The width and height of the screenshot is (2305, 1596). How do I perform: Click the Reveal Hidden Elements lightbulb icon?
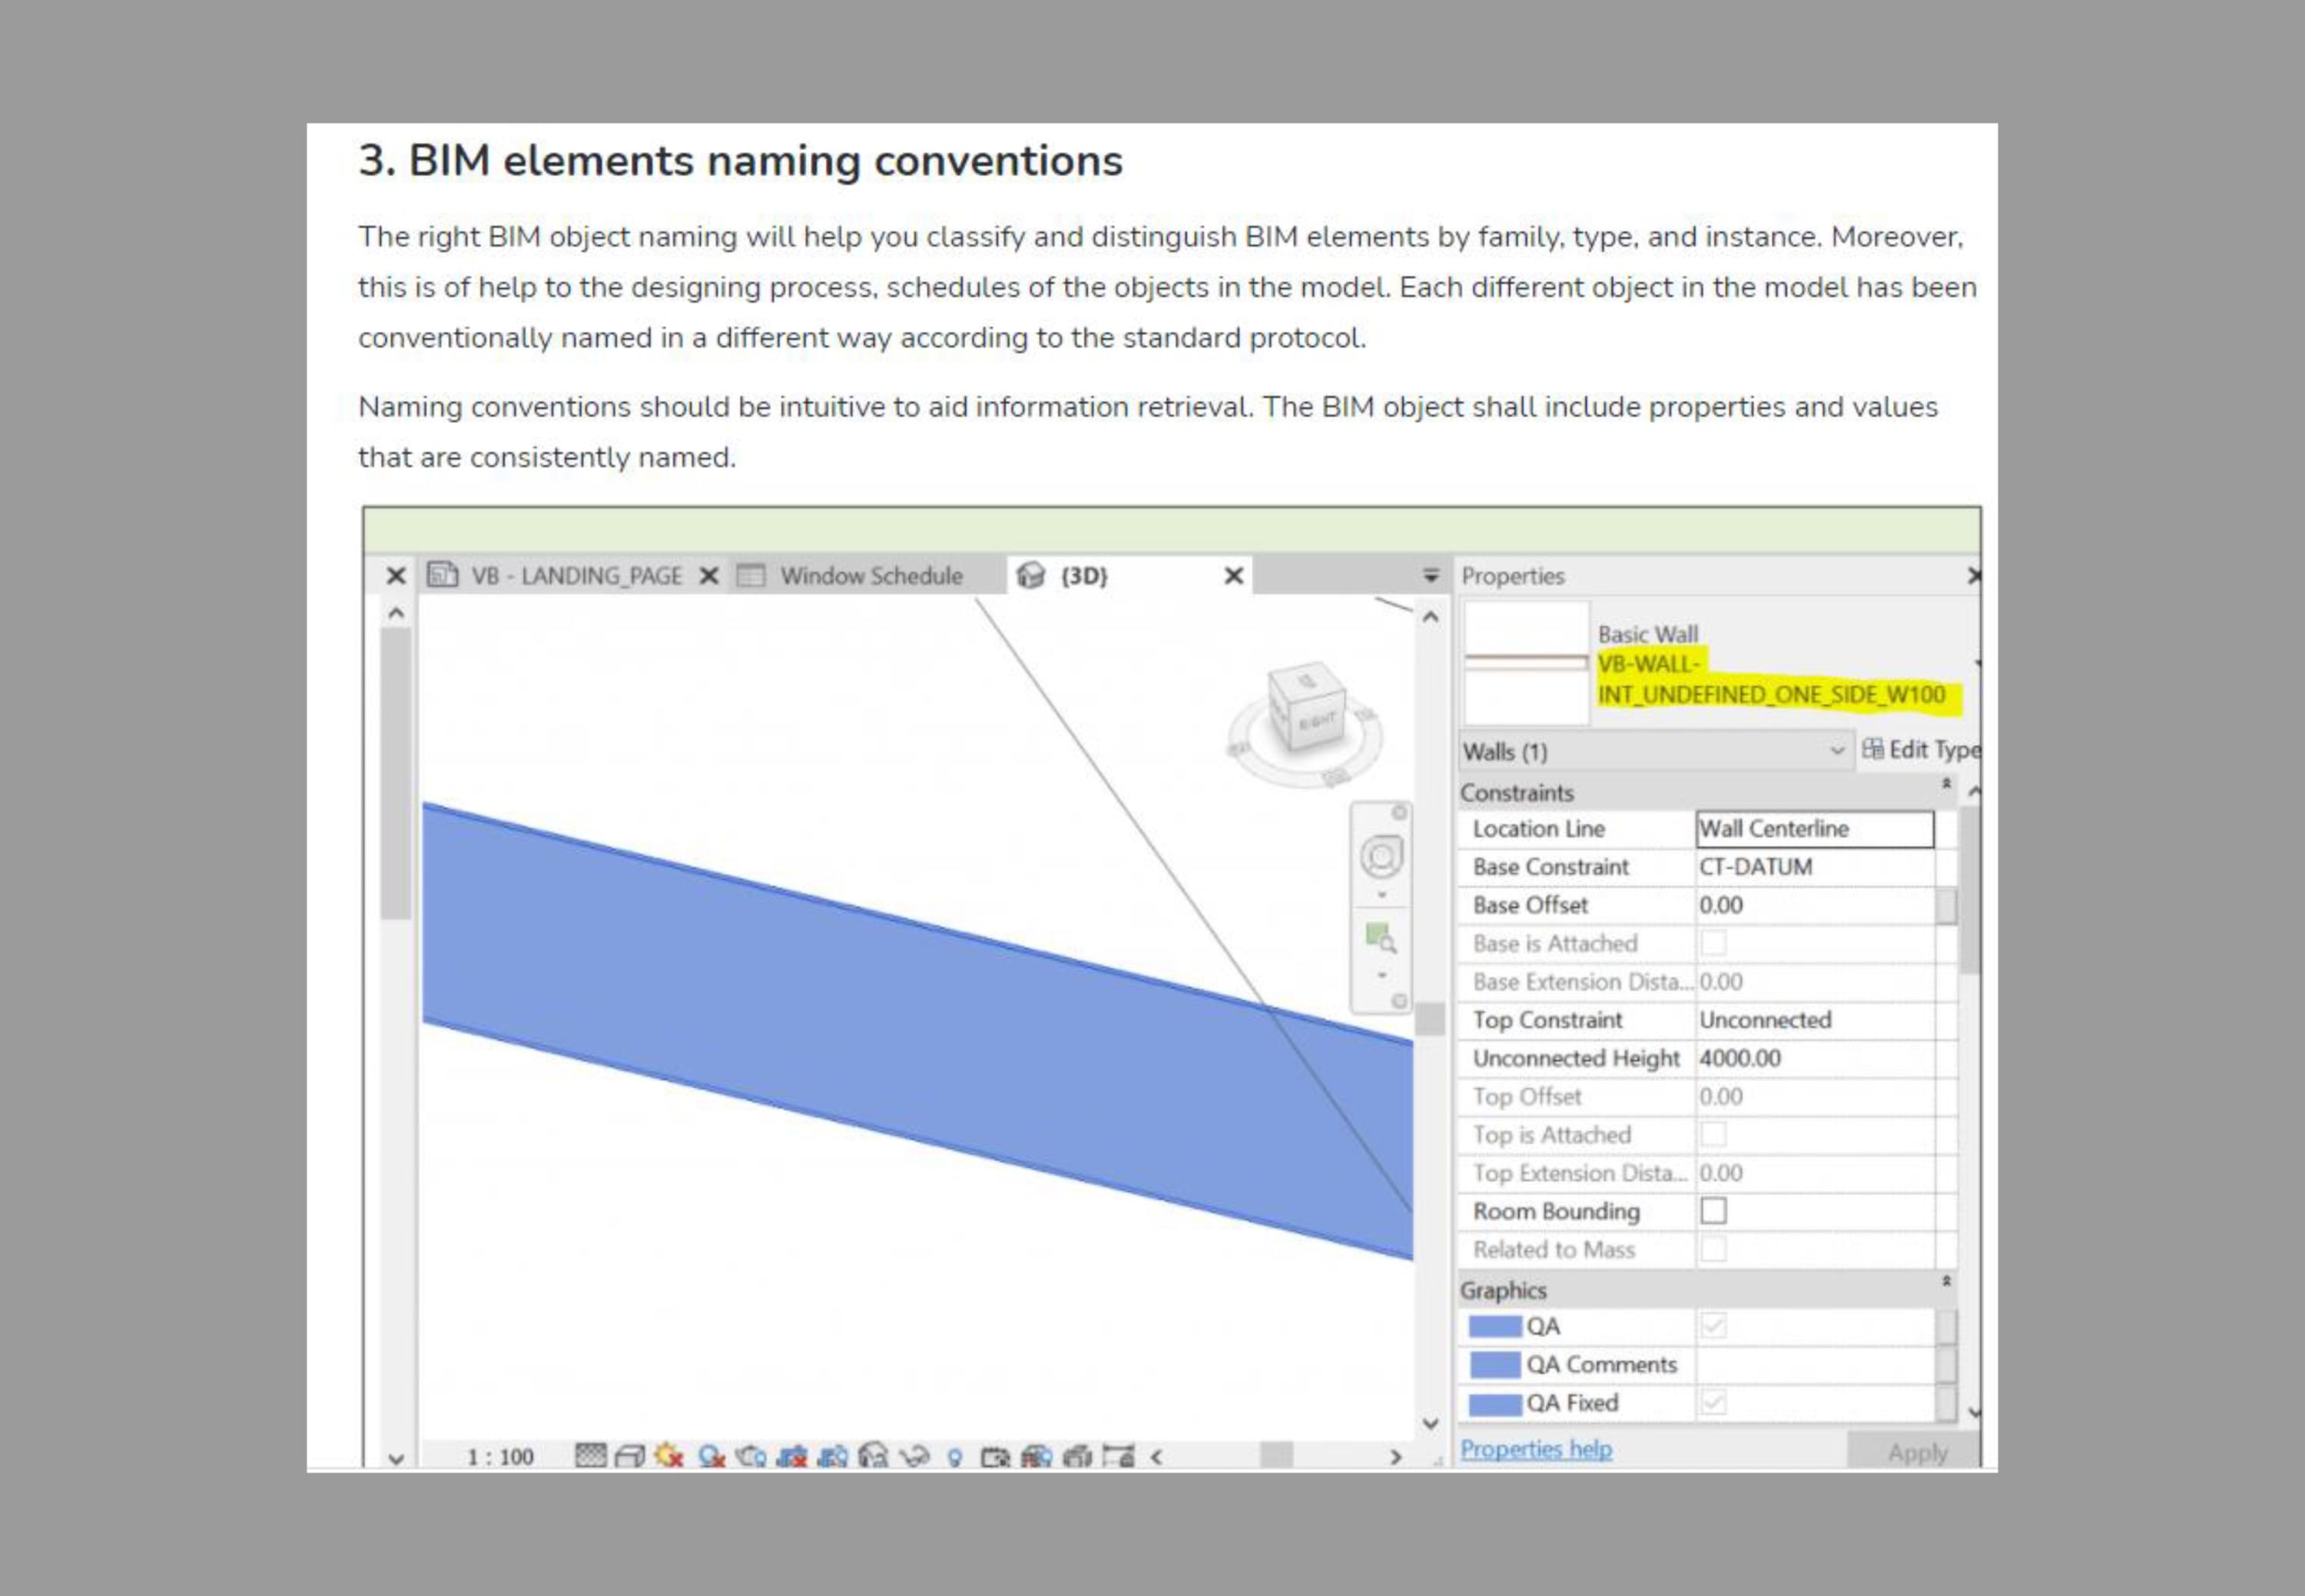[955, 1458]
